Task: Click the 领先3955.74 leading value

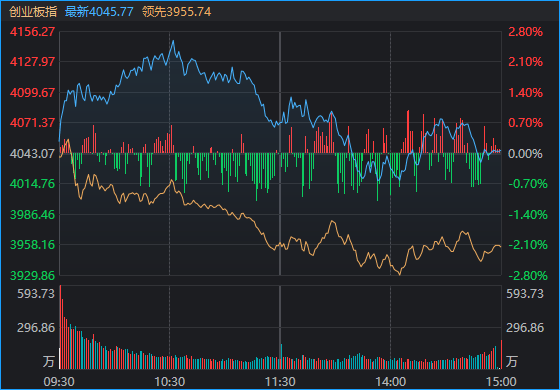Action: point(176,12)
